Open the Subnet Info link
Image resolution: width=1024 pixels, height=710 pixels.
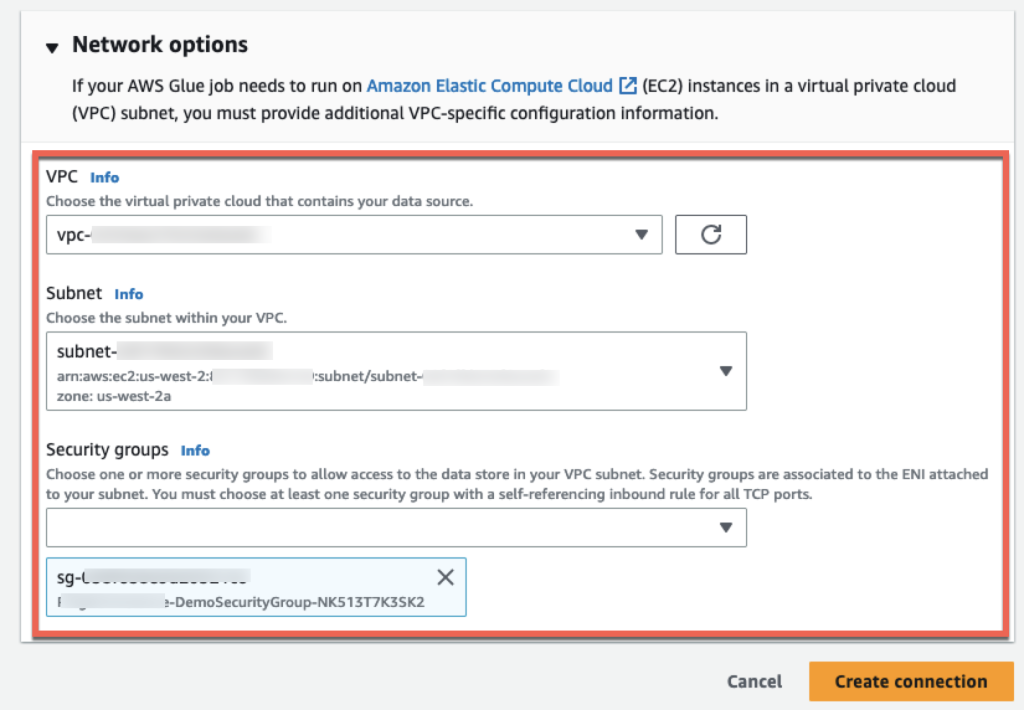click(128, 294)
